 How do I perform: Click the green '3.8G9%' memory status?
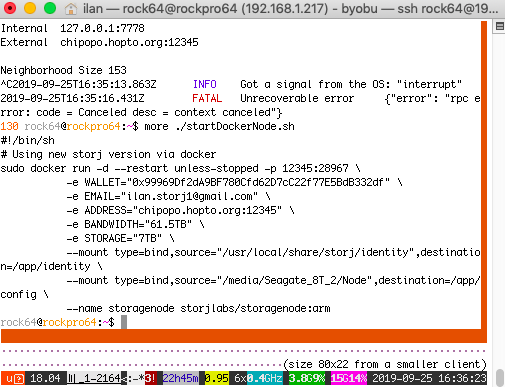[307, 378]
